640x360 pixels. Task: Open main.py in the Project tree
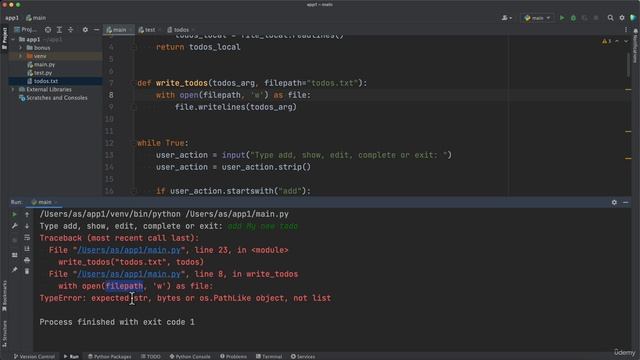(x=41, y=64)
